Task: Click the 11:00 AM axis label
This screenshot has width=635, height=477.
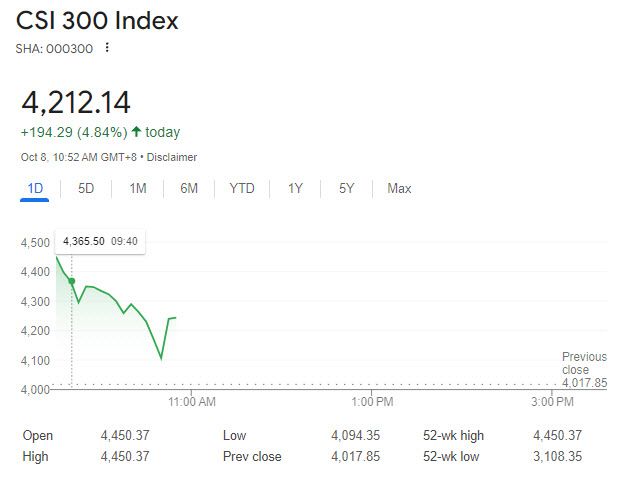Action: (x=192, y=401)
